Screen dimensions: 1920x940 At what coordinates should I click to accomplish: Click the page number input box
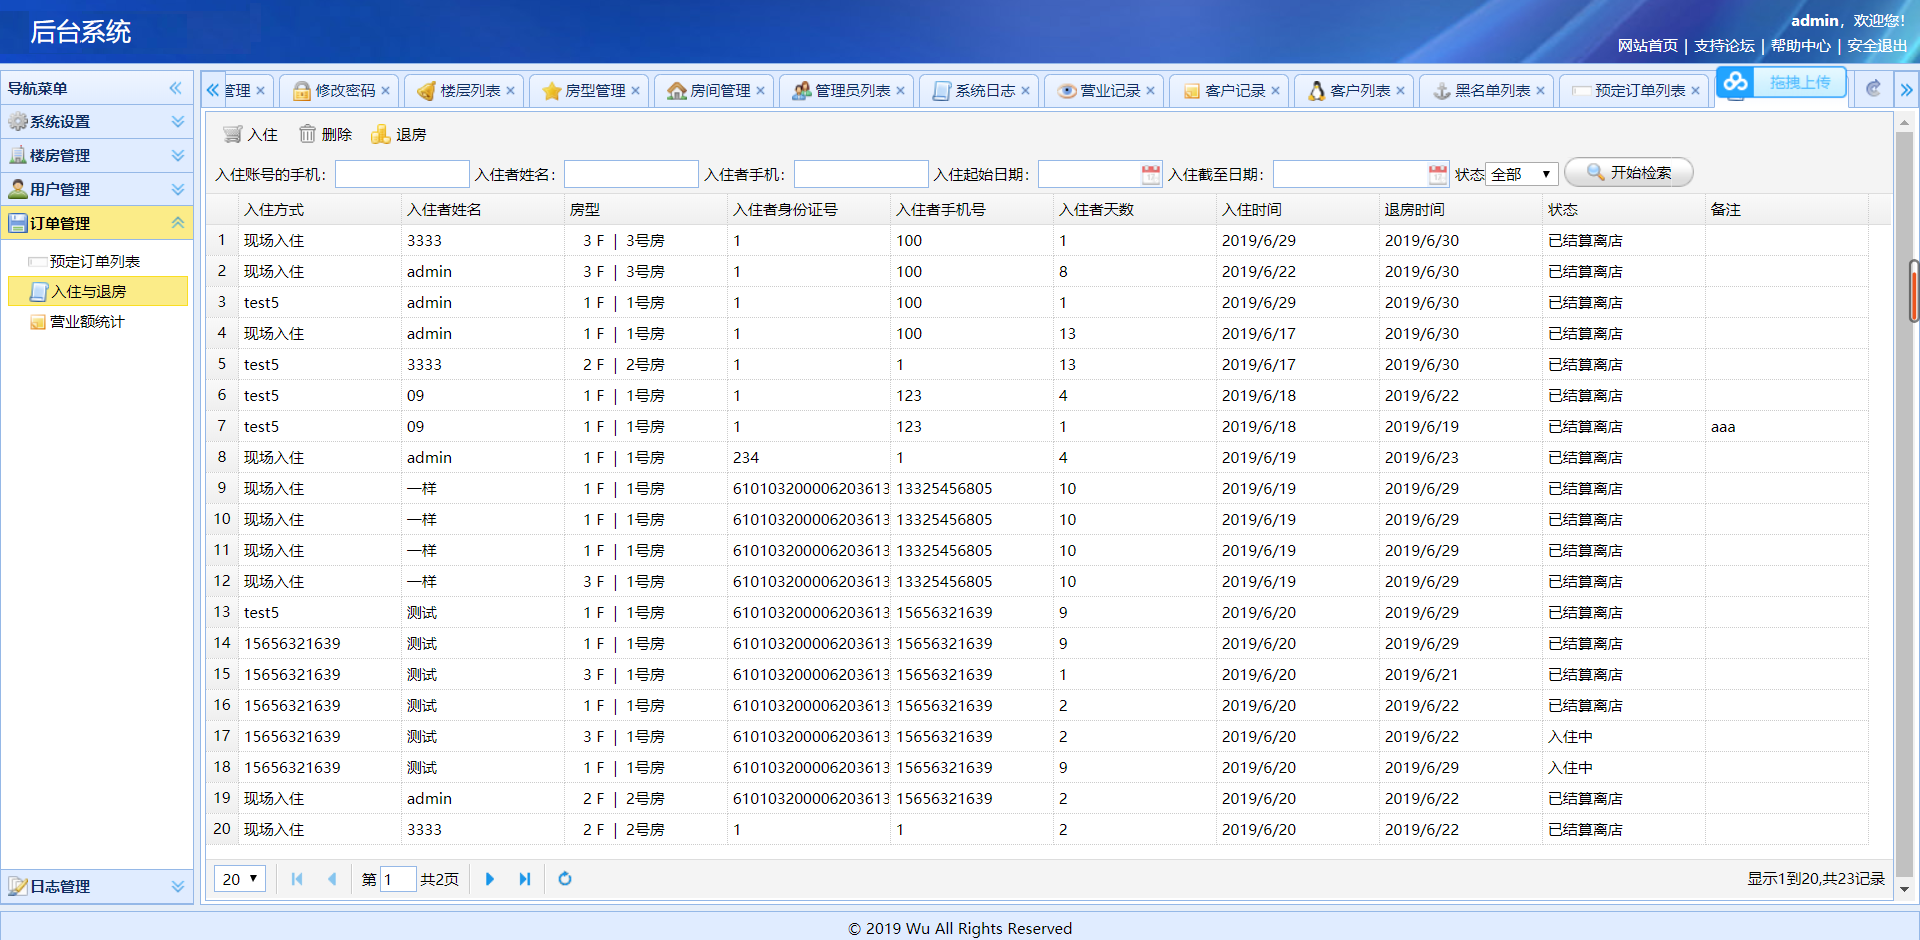click(398, 879)
